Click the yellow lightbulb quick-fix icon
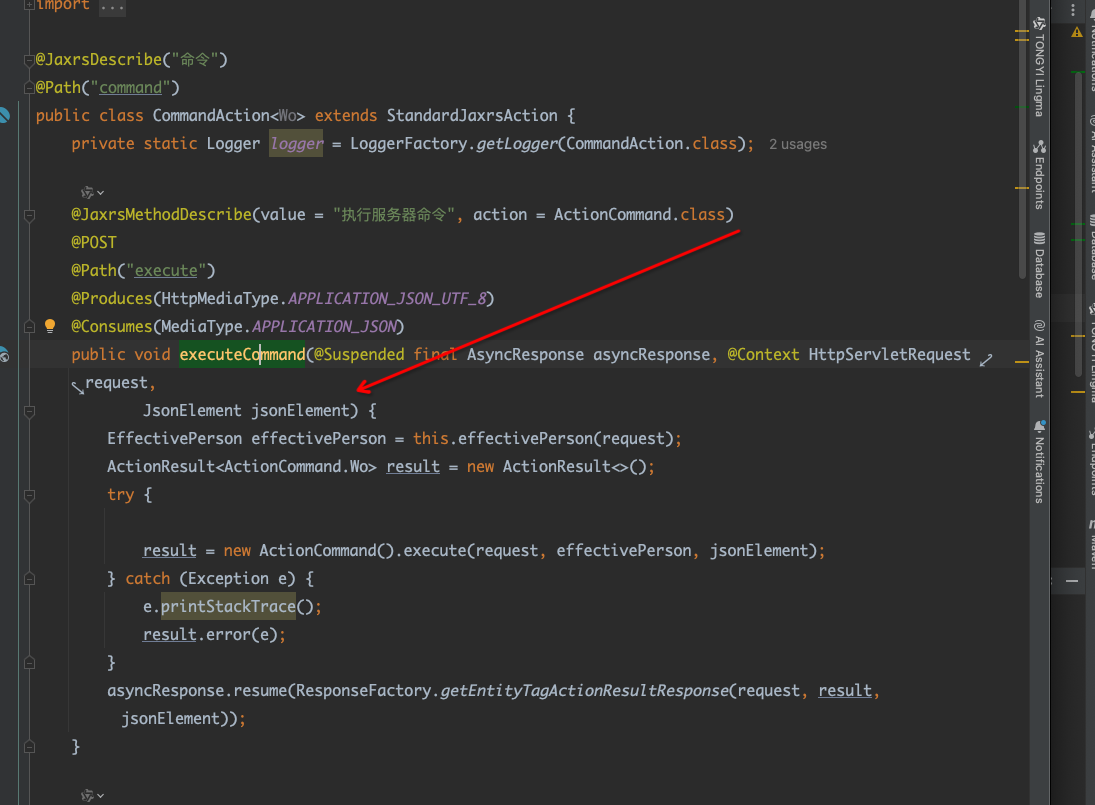The width and height of the screenshot is (1095, 805). 50,326
